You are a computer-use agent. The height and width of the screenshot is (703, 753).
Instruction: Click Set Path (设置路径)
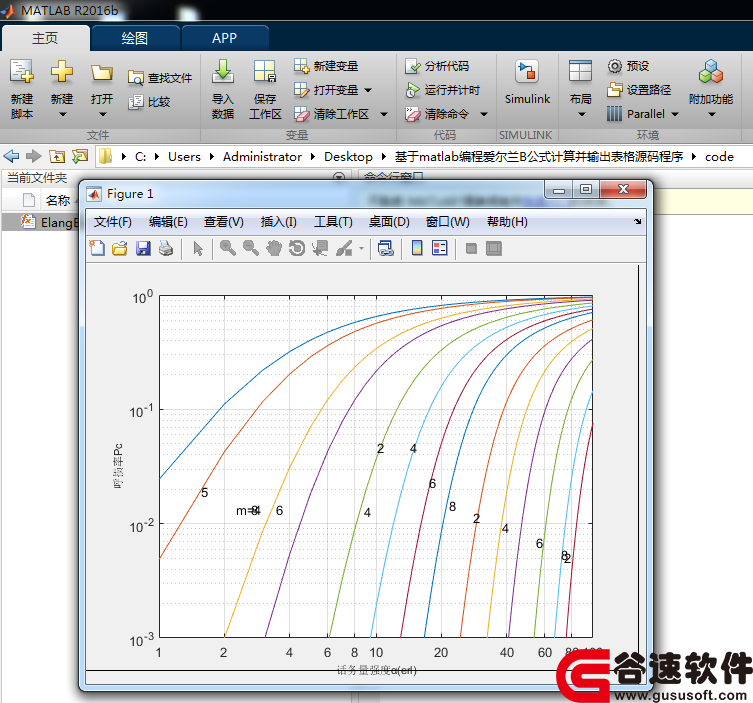click(639, 90)
